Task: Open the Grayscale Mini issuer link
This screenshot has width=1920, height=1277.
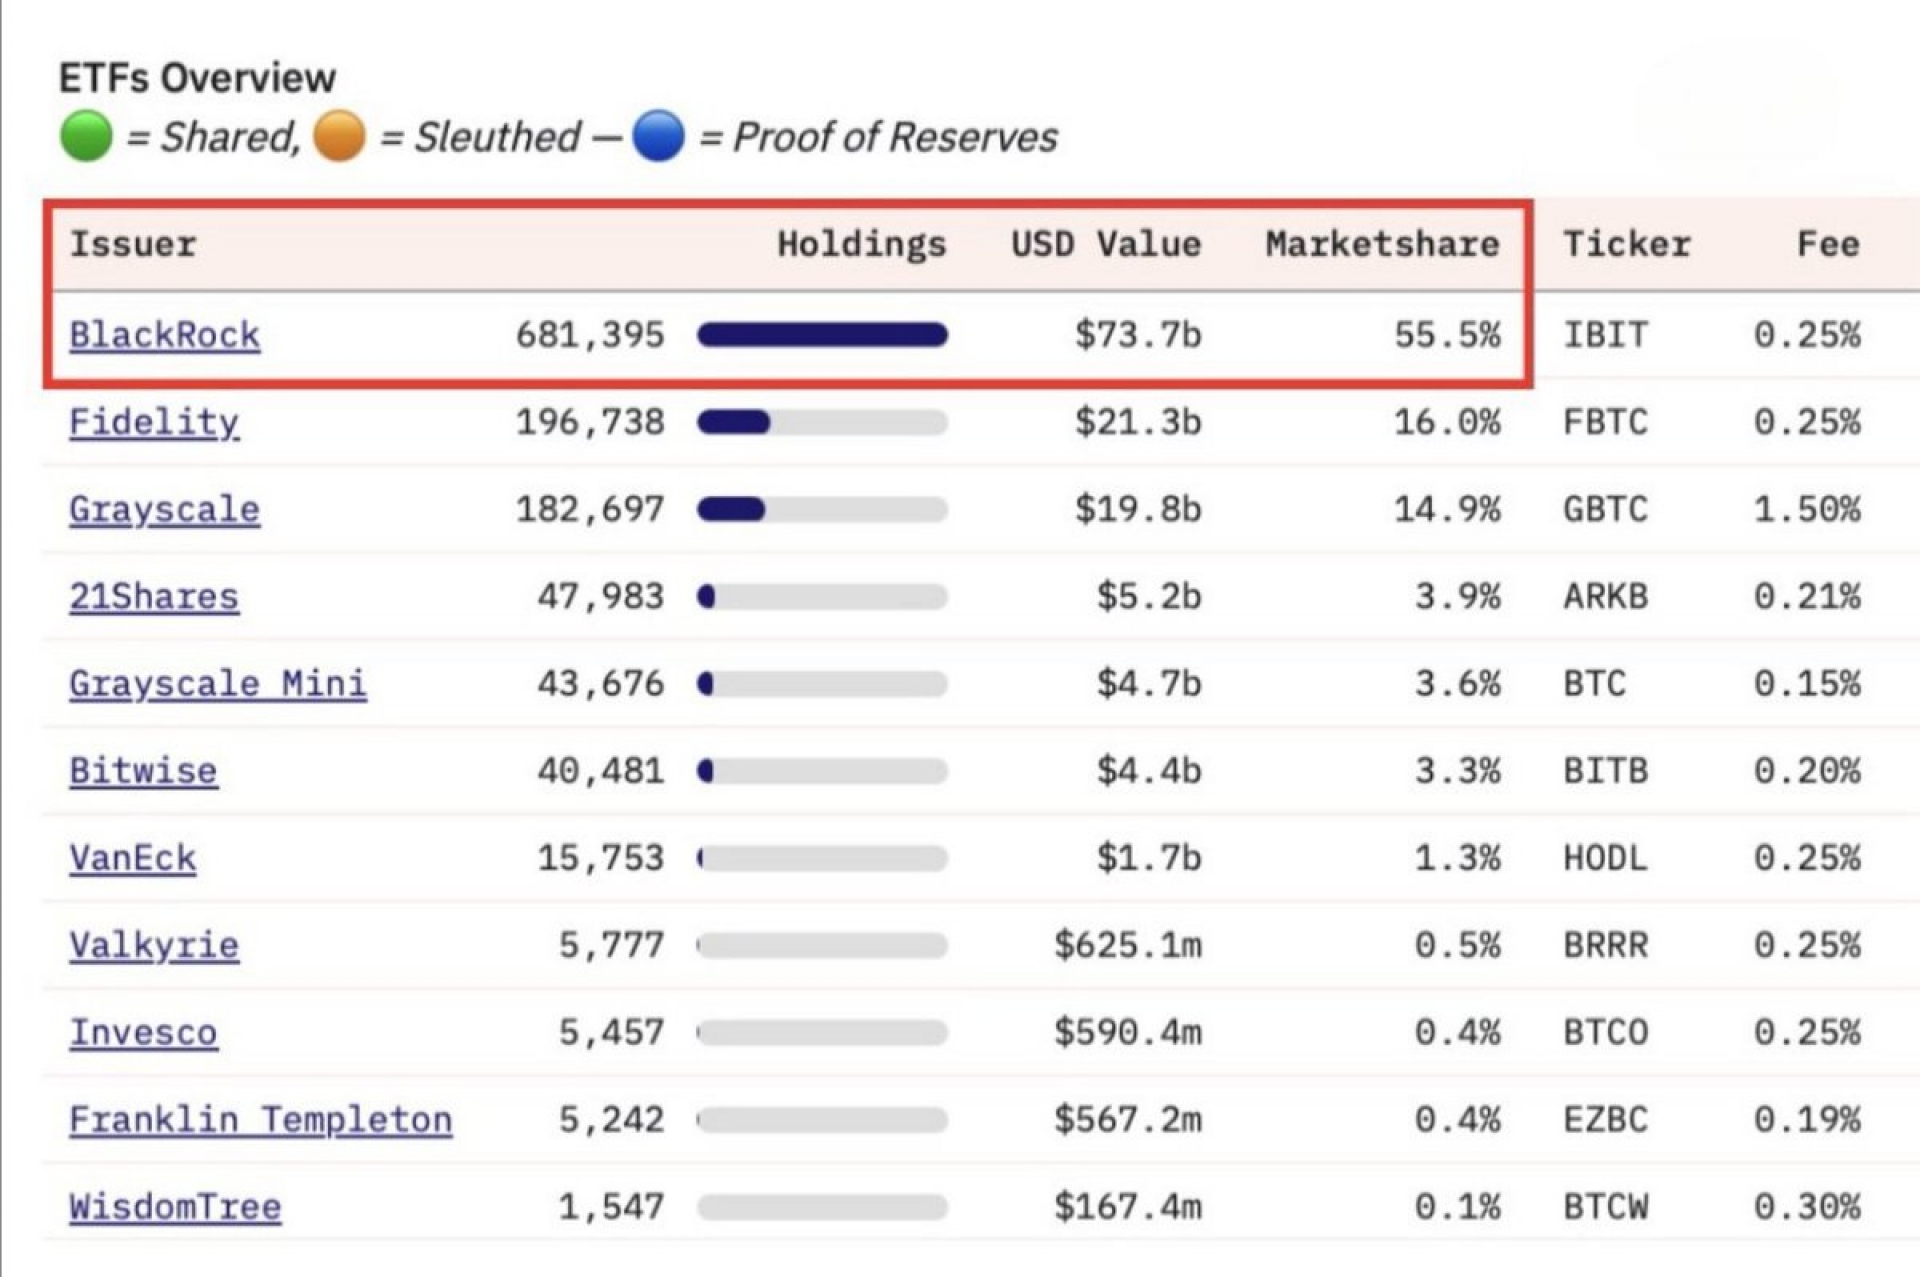Action: click(218, 684)
